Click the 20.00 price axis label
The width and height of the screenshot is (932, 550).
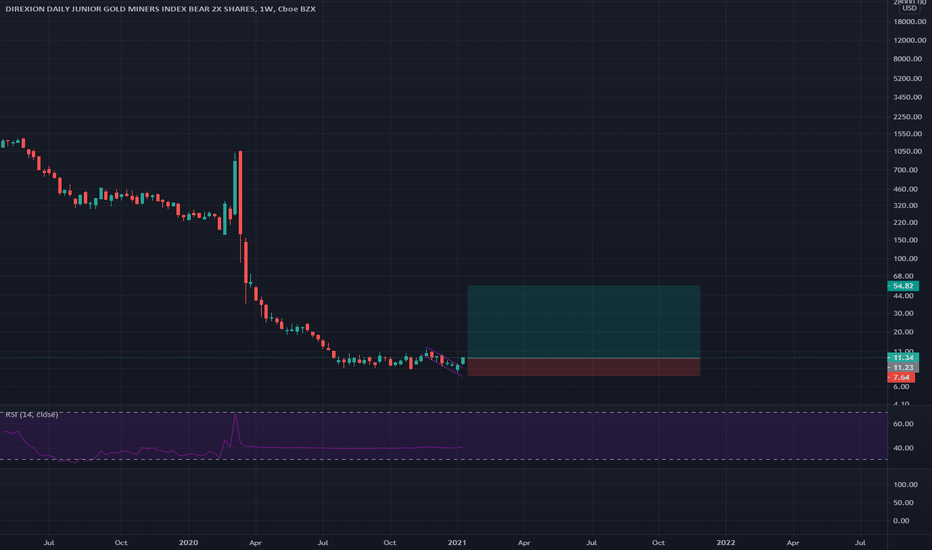tap(903, 332)
